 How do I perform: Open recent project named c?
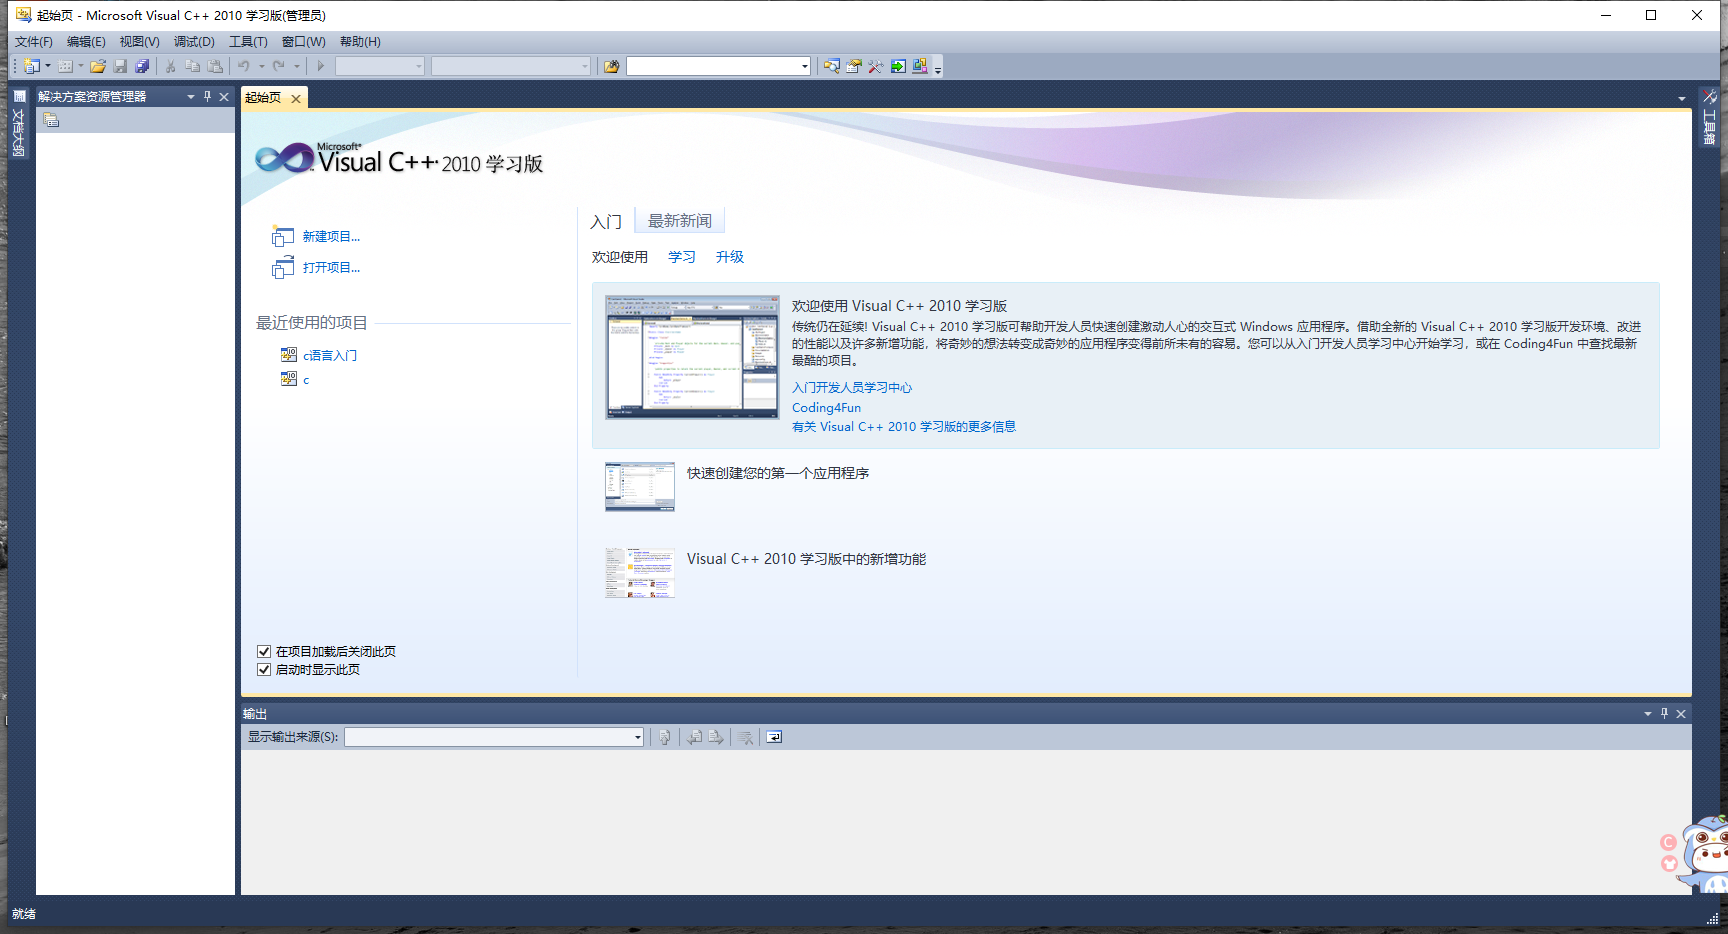click(306, 380)
